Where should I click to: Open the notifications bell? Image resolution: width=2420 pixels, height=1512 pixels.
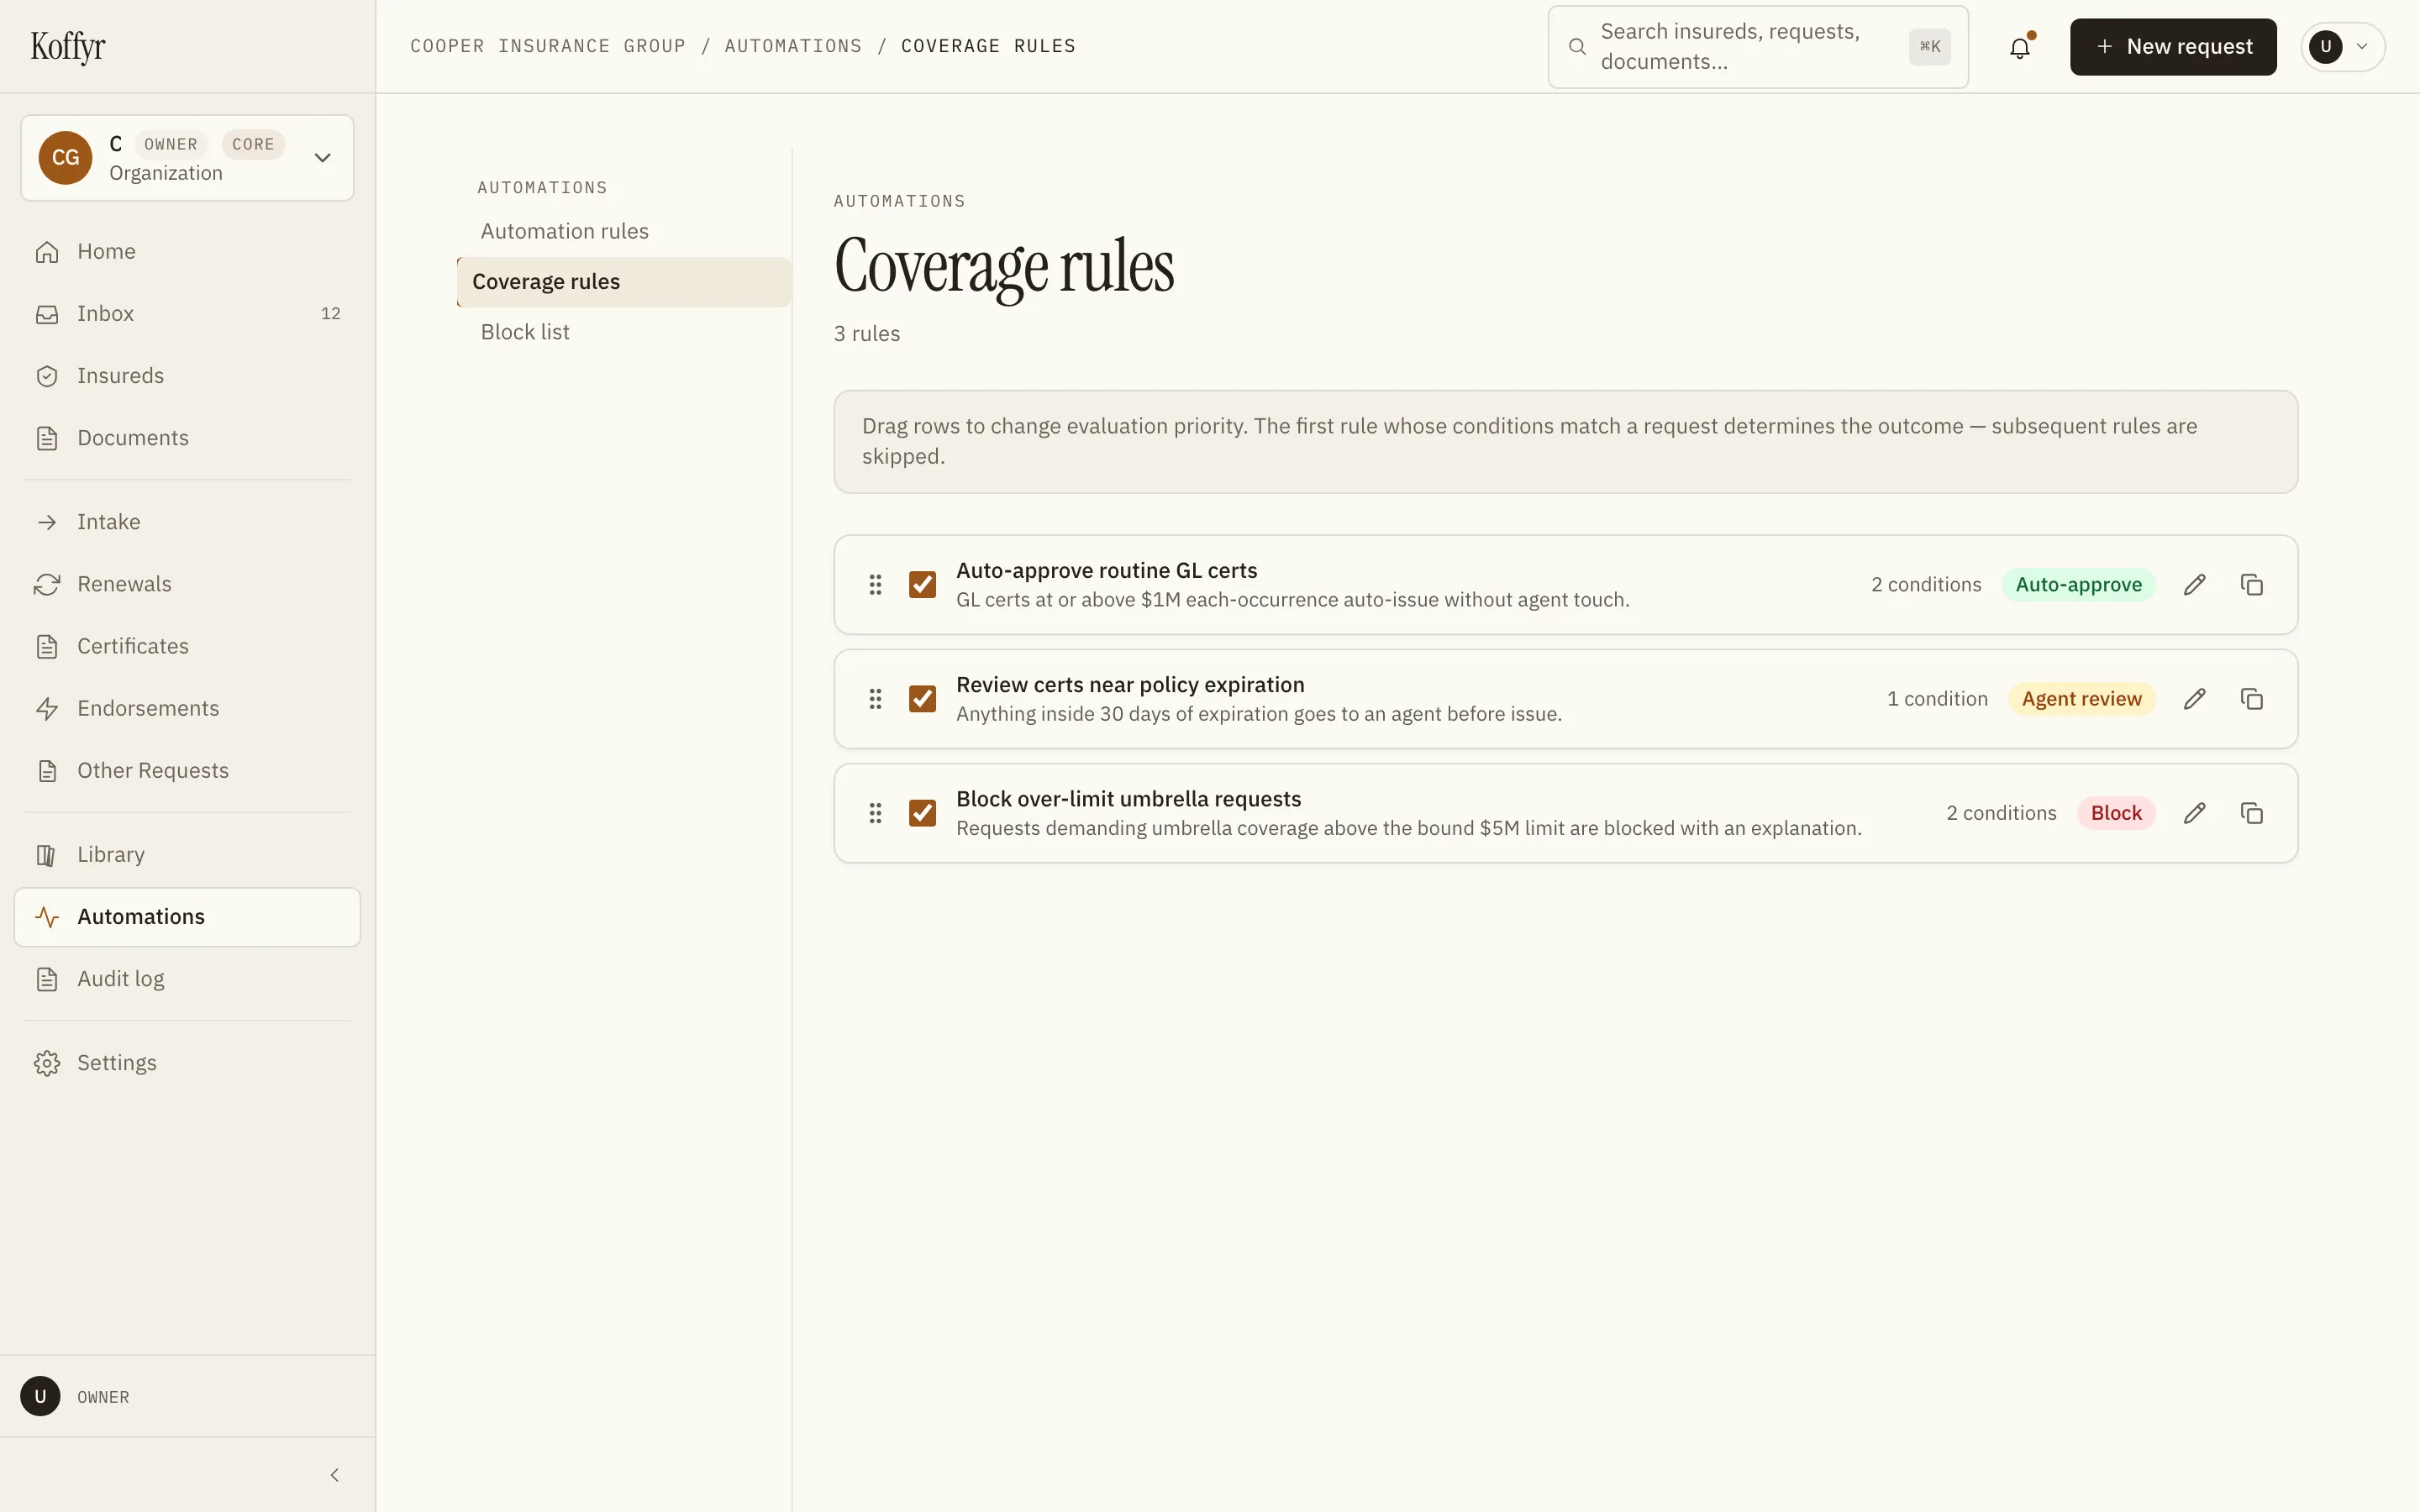click(x=2020, y=47)
